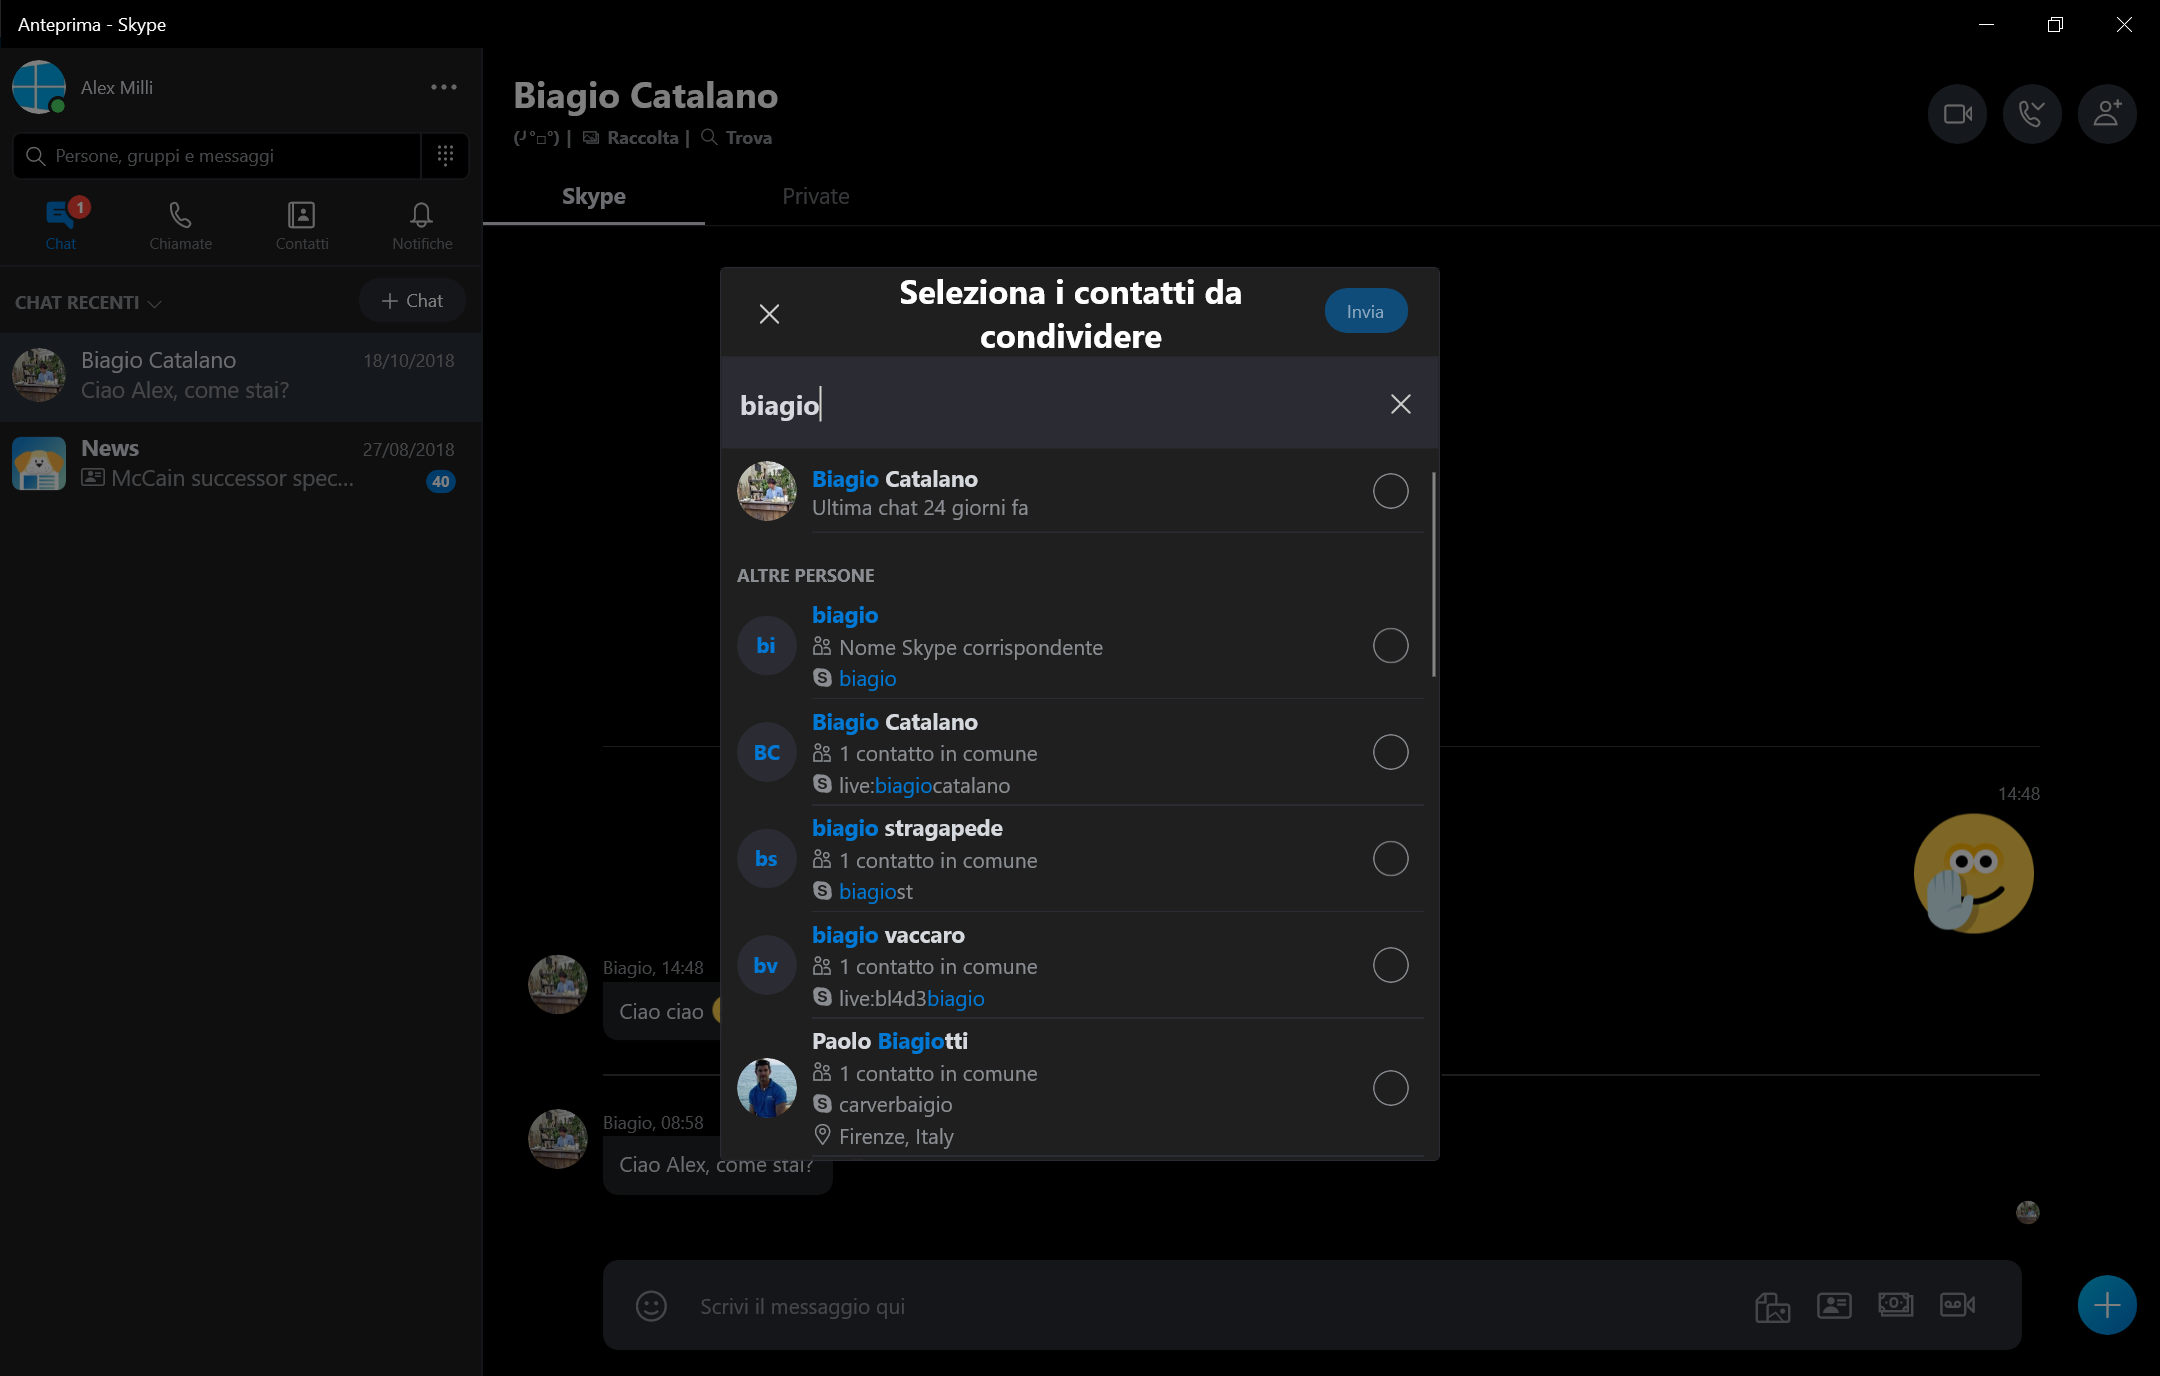Image resolution: width=2160 pixels, height=1376 pixels.
Task: Switch to the Skype conversation tab
Action: click(x=594, y=197)
